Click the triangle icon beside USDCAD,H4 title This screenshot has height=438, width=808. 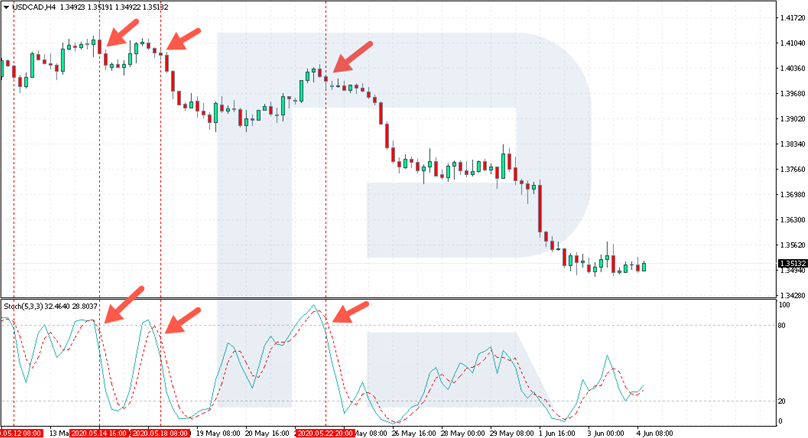tap(6, 7)
